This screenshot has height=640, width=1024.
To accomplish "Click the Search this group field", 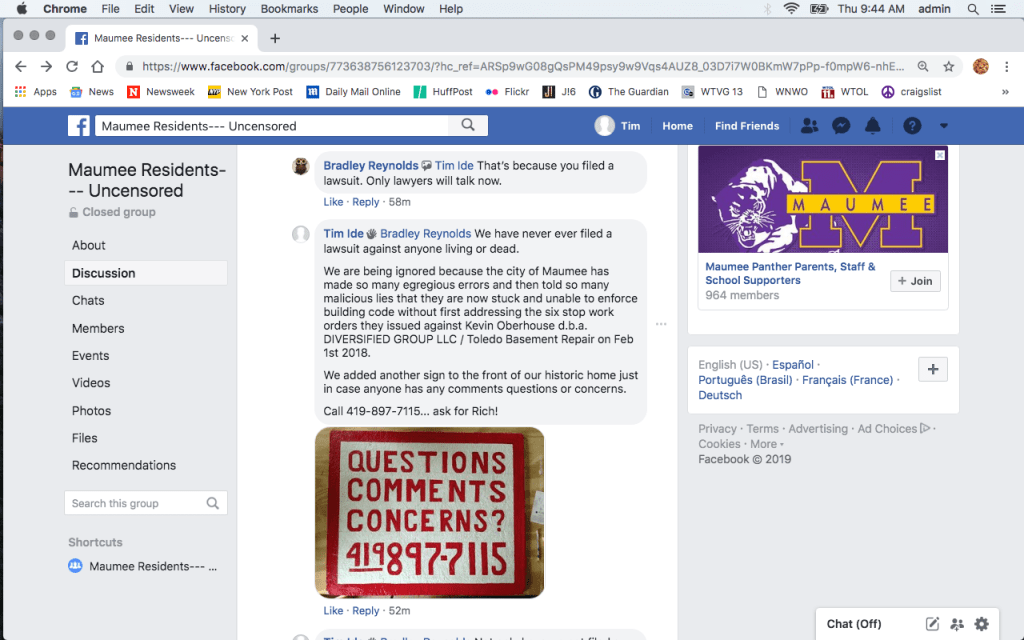I will click(135, 503).
